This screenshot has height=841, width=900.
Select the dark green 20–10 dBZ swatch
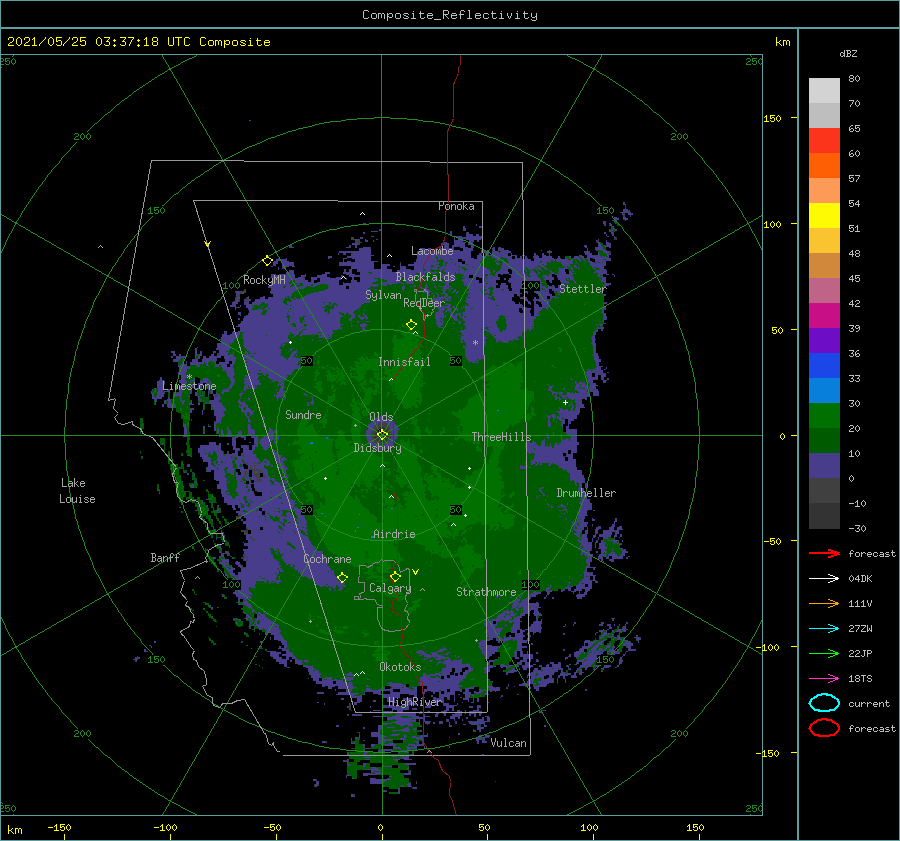tap(824, 440)
